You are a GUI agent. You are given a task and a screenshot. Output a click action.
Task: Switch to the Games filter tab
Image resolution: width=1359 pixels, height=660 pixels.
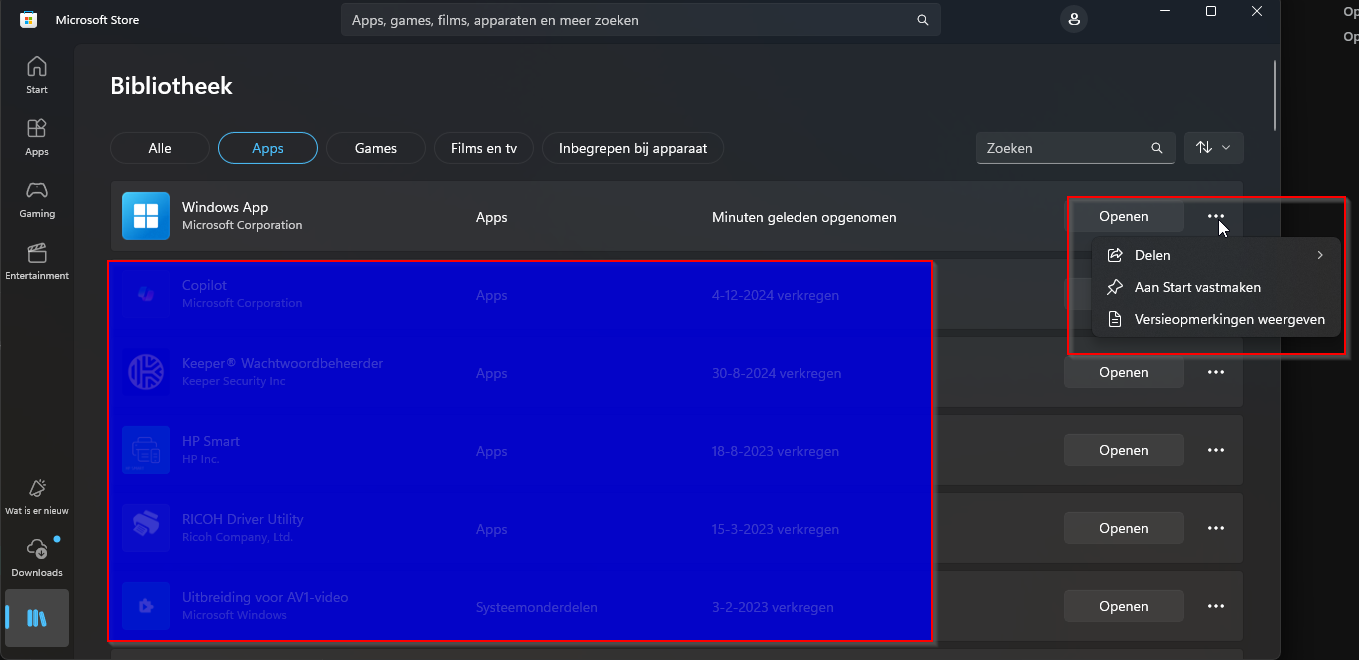click(x=376, y=148)
